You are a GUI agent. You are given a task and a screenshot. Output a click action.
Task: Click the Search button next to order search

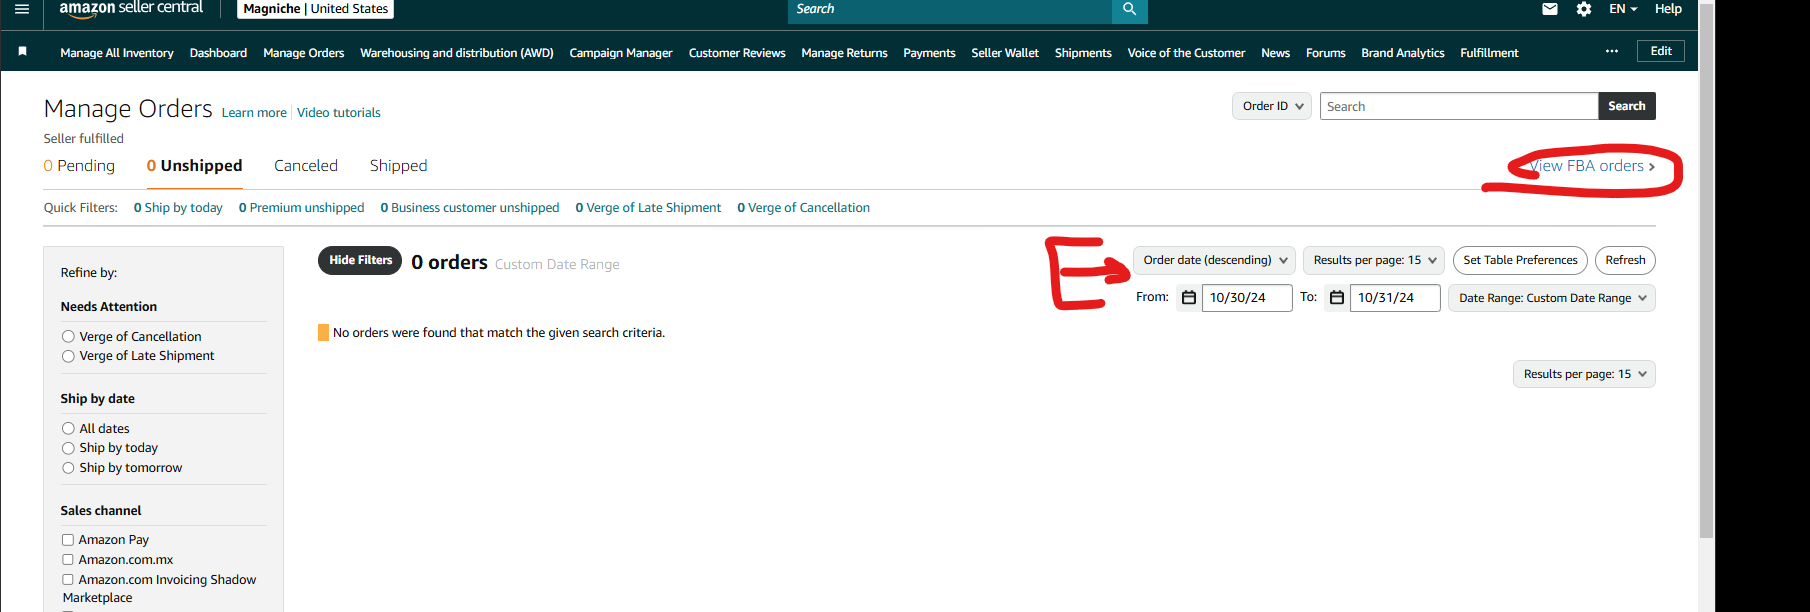tap(1627, 106)
